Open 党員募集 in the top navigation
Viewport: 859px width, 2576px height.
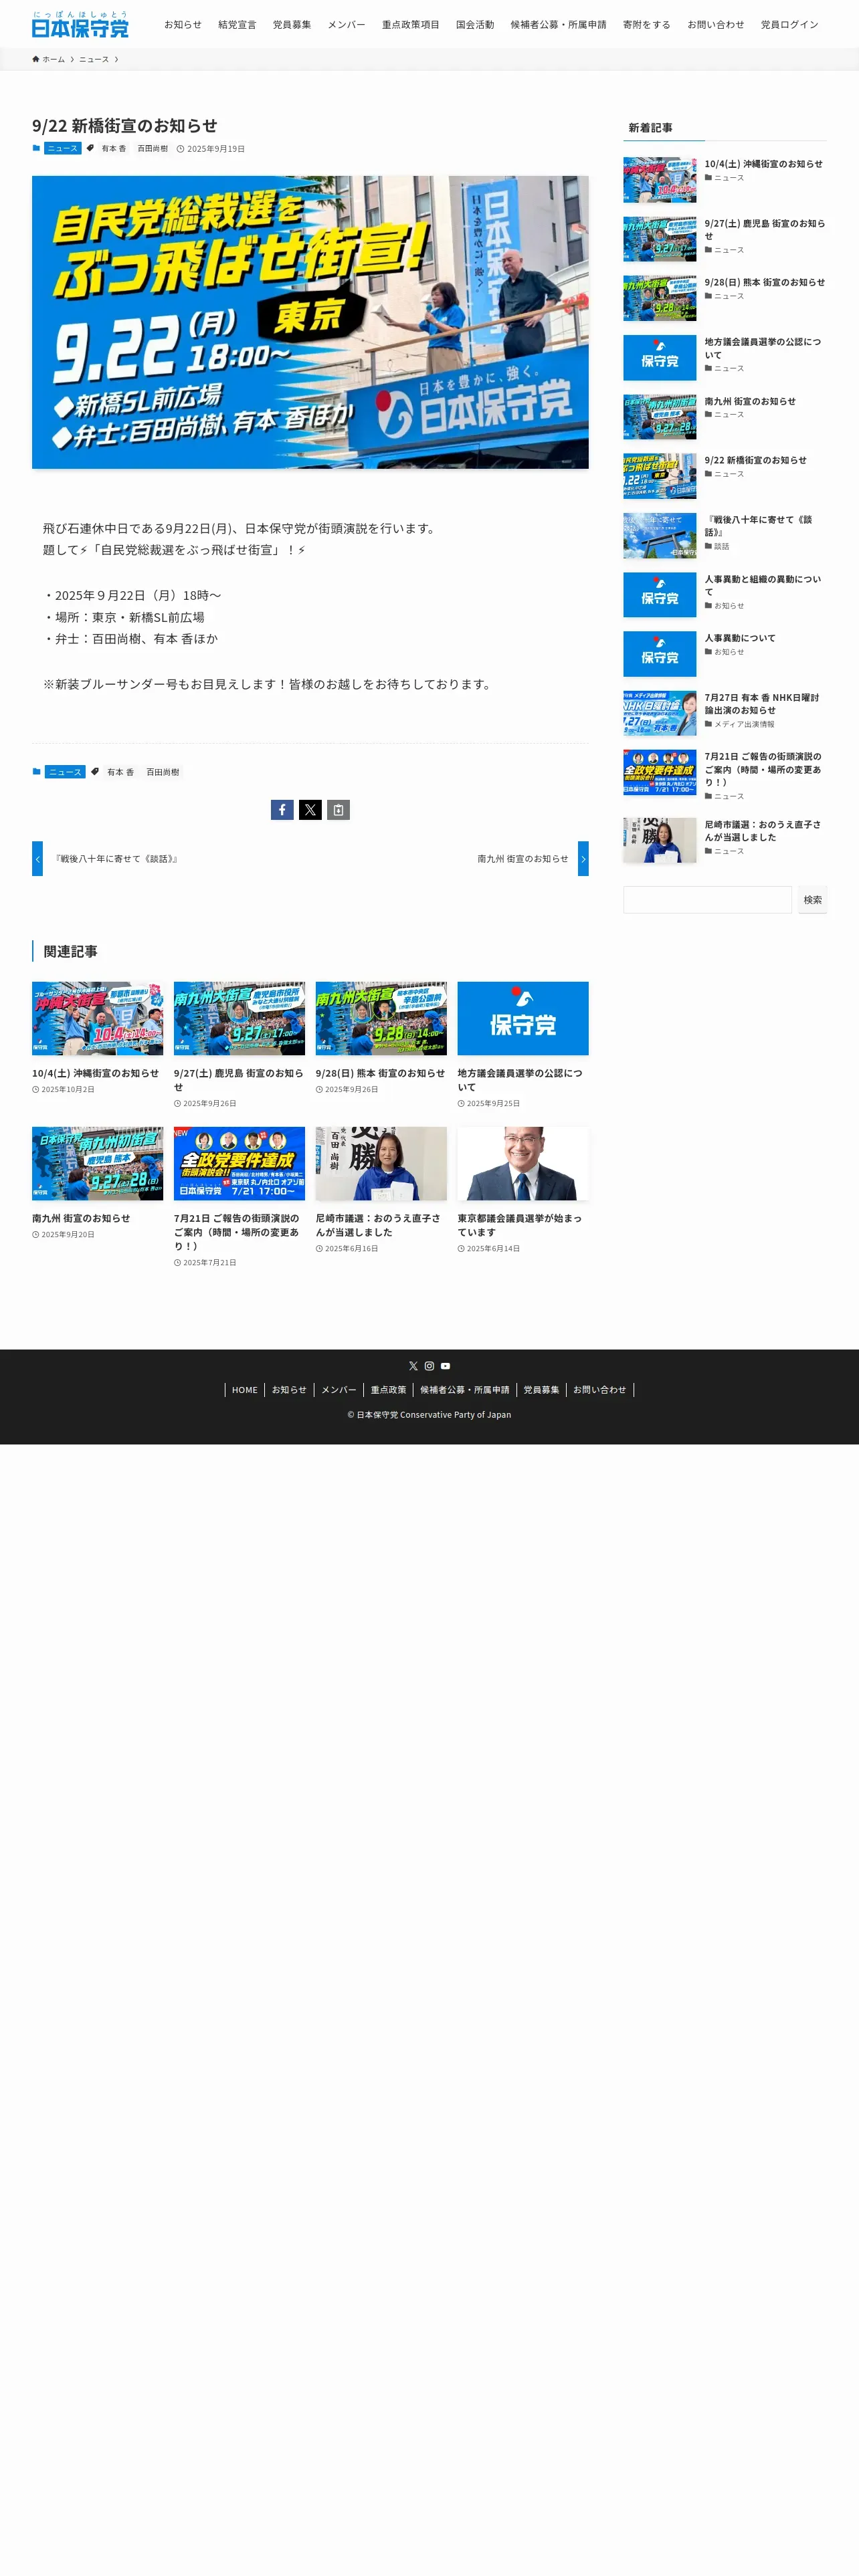(292, 24)
